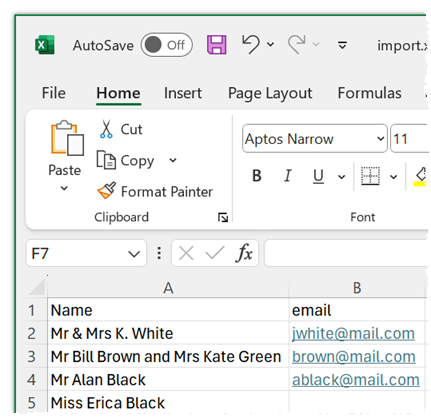The height and width of the screenshot is (418, 431).
Task: Expand the font name dropdown arrow
Action: tap(380, 139)
